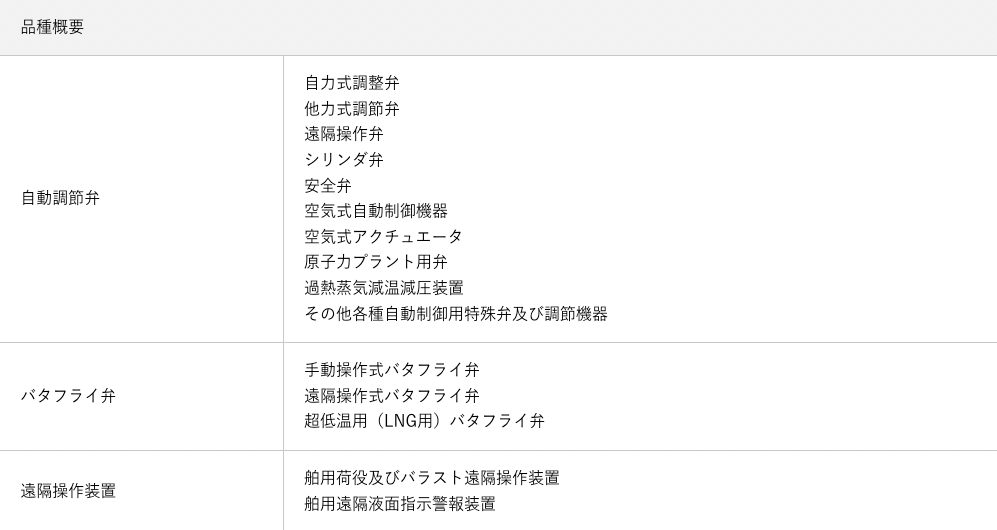Click その他各種自動制御用特殊弁及び調節機器 line
997x530 pixels.
(456, 314)
